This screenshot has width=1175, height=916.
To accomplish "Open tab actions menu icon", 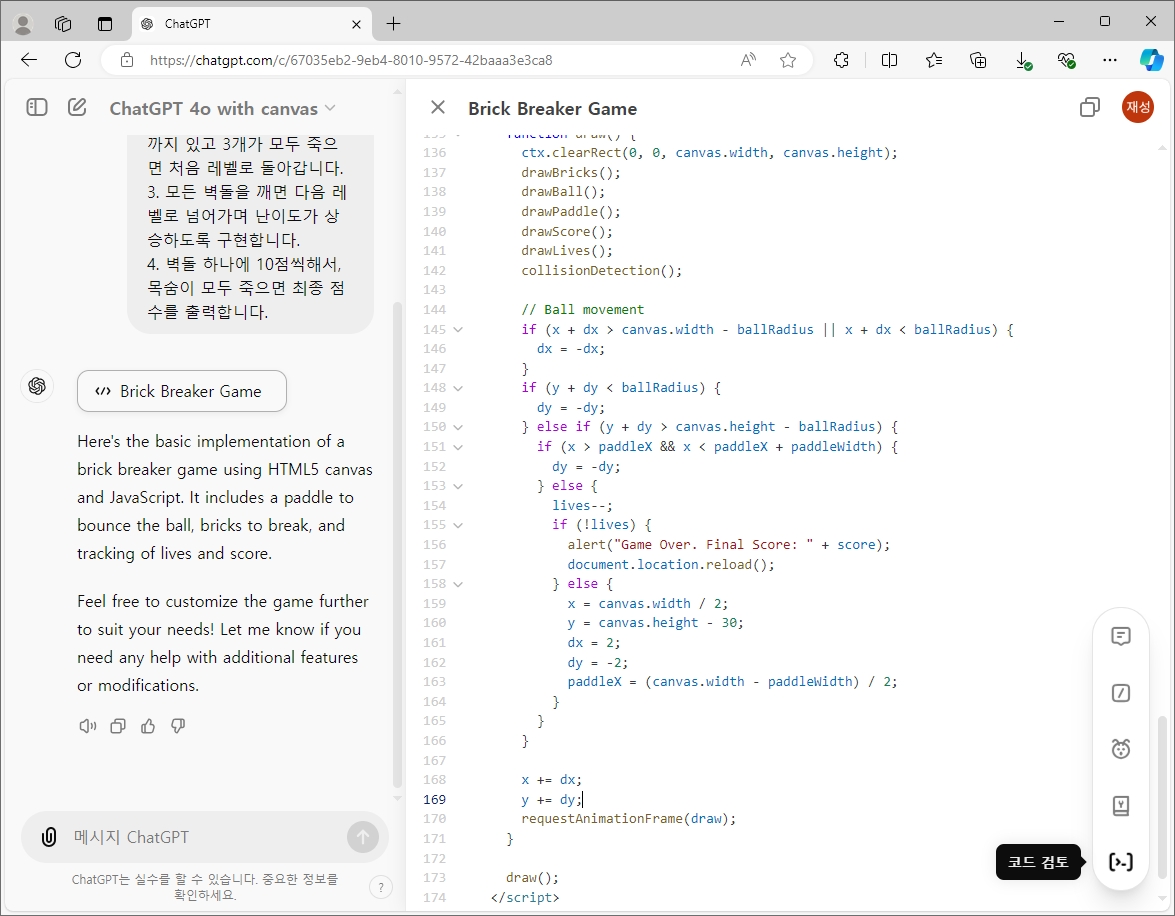I will click(x=105, y=24).
